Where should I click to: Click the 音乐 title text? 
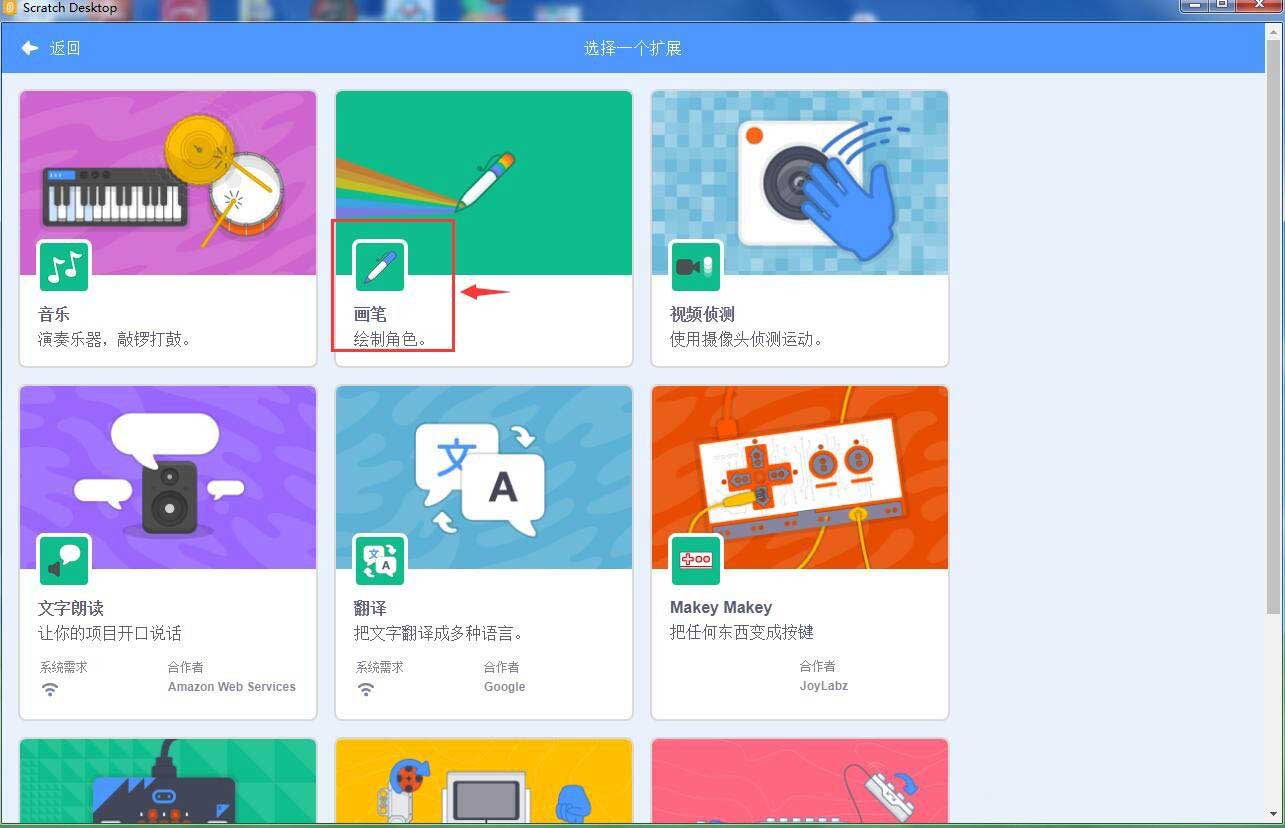coord(54,314)
